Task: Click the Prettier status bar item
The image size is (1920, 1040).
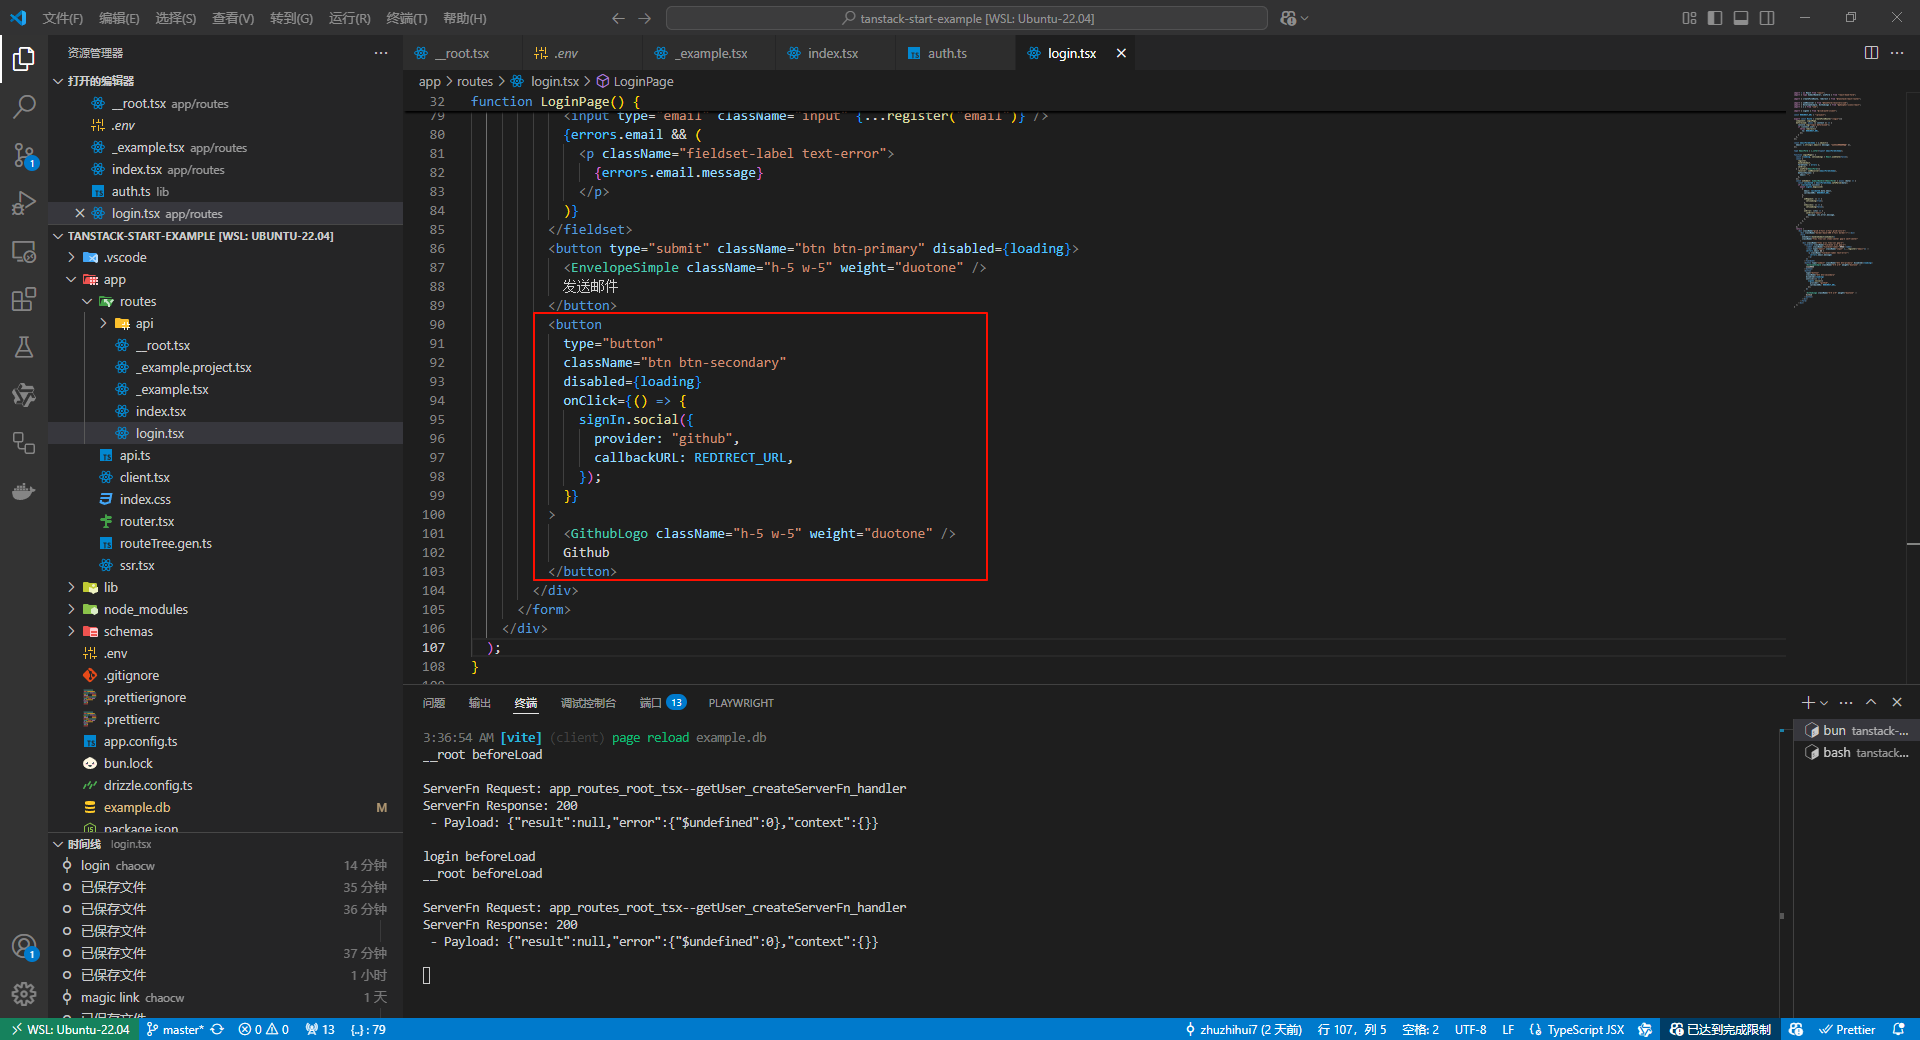Action: click(1846, 1029)
